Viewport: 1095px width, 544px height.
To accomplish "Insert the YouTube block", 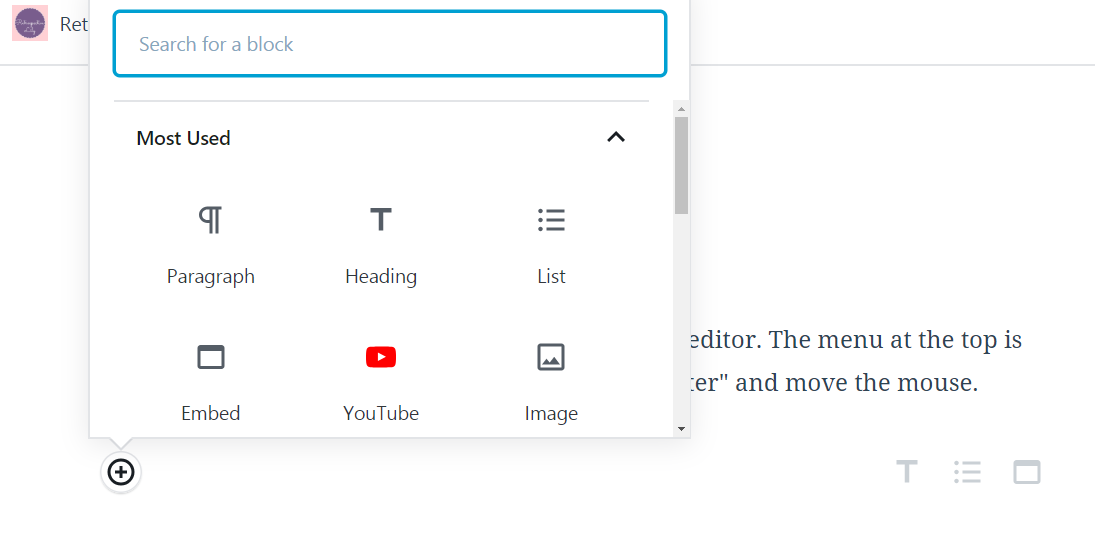I will (381, 383).
